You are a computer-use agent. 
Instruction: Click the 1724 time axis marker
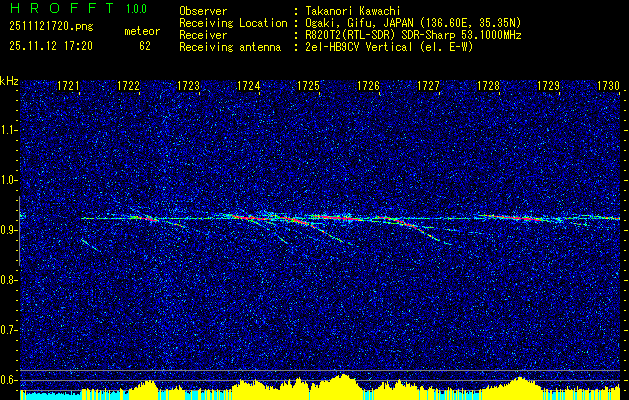point(248,86)
